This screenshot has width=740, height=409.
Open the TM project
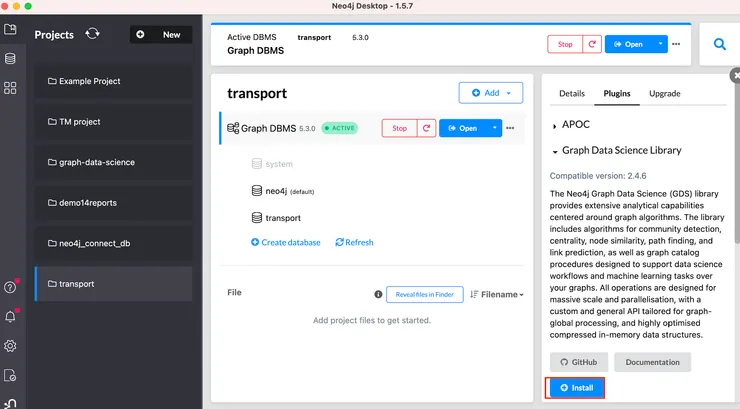113,122
